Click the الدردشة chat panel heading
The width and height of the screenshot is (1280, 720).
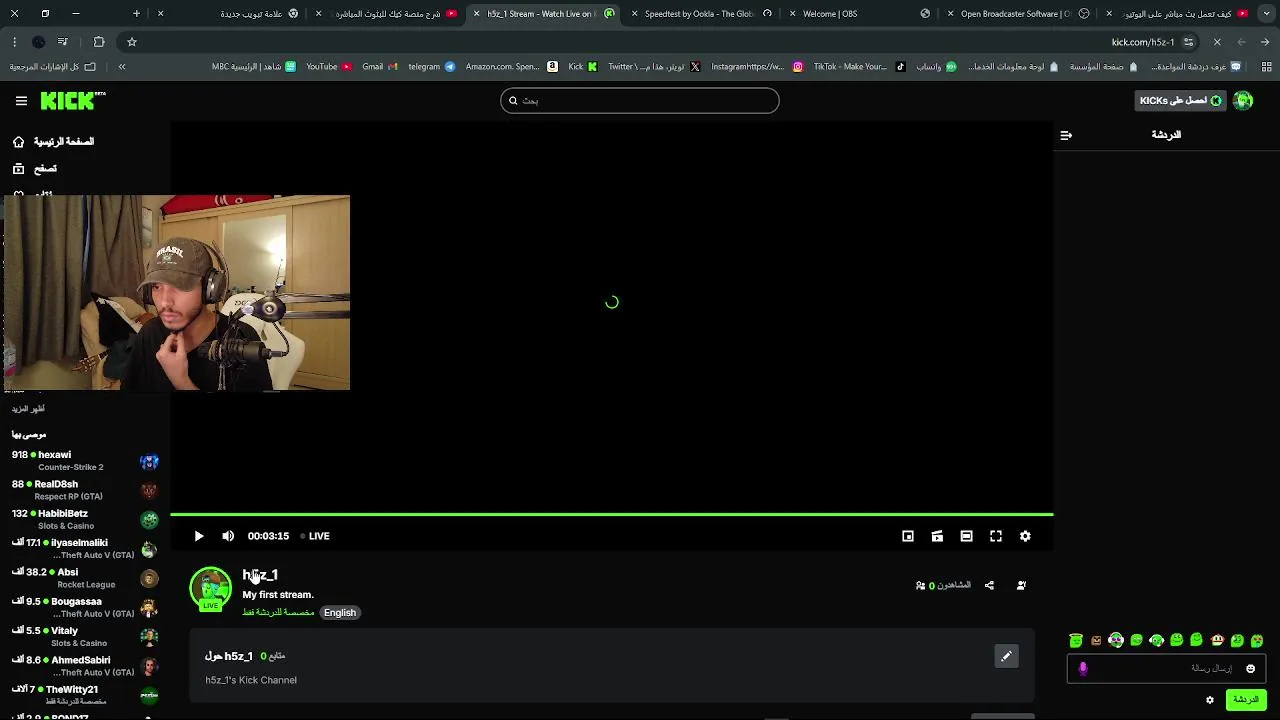click(x=1166, y=135)
